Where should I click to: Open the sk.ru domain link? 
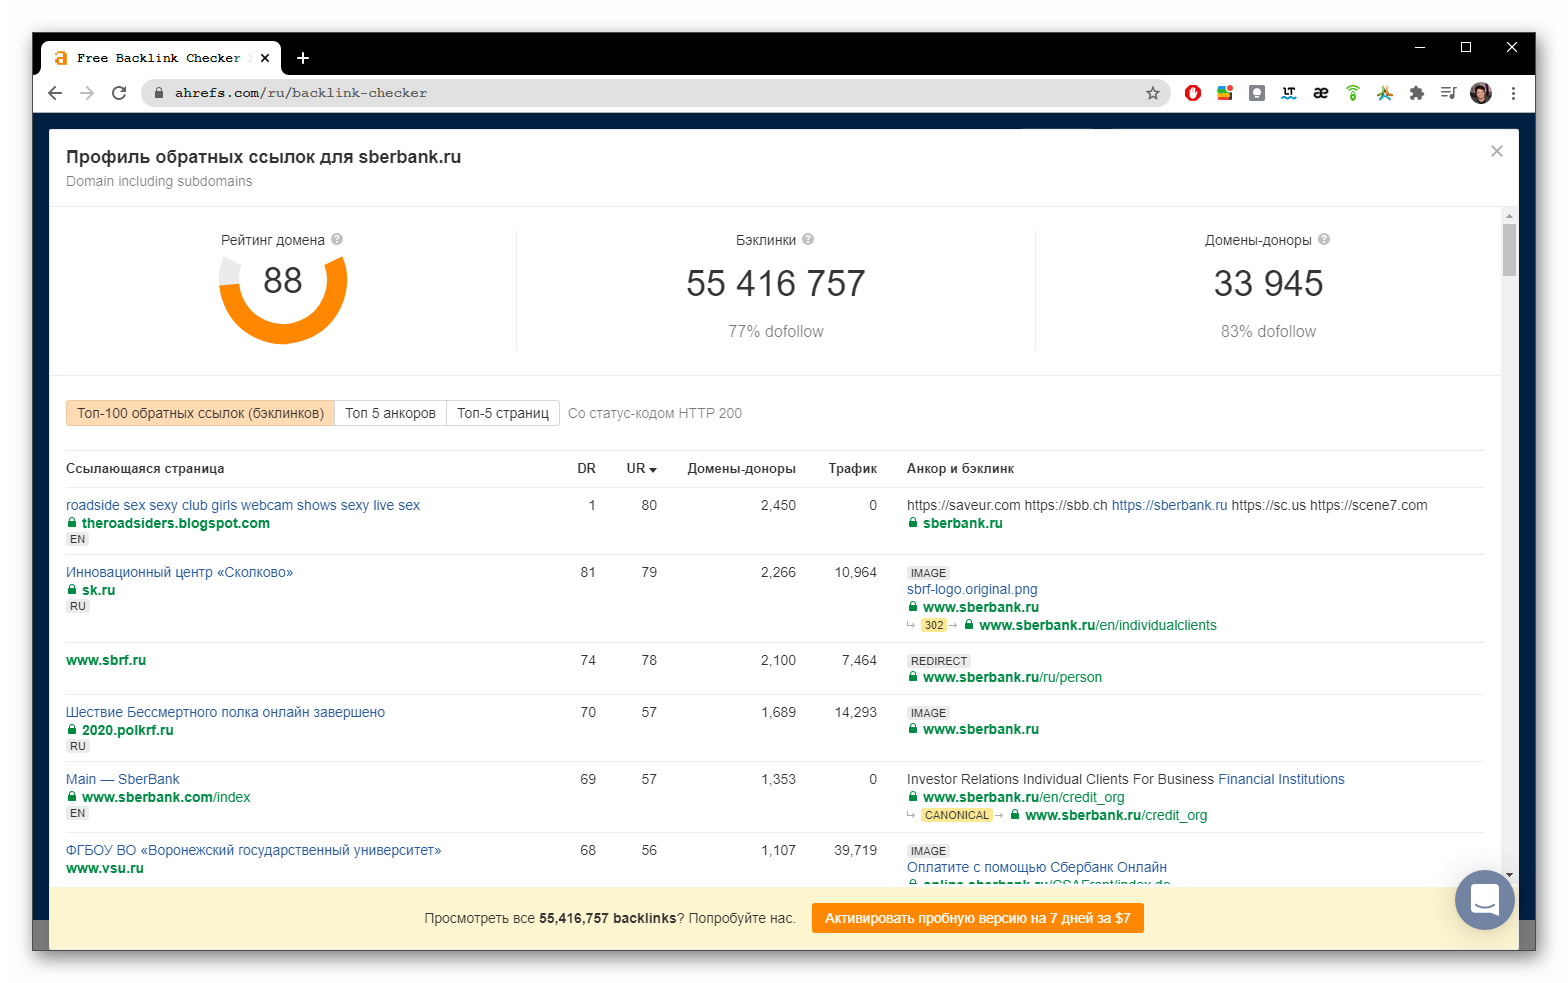tap(98, 590)
